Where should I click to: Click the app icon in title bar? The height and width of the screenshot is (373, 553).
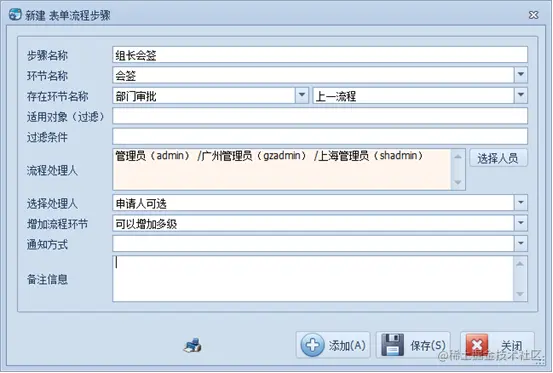15,14
